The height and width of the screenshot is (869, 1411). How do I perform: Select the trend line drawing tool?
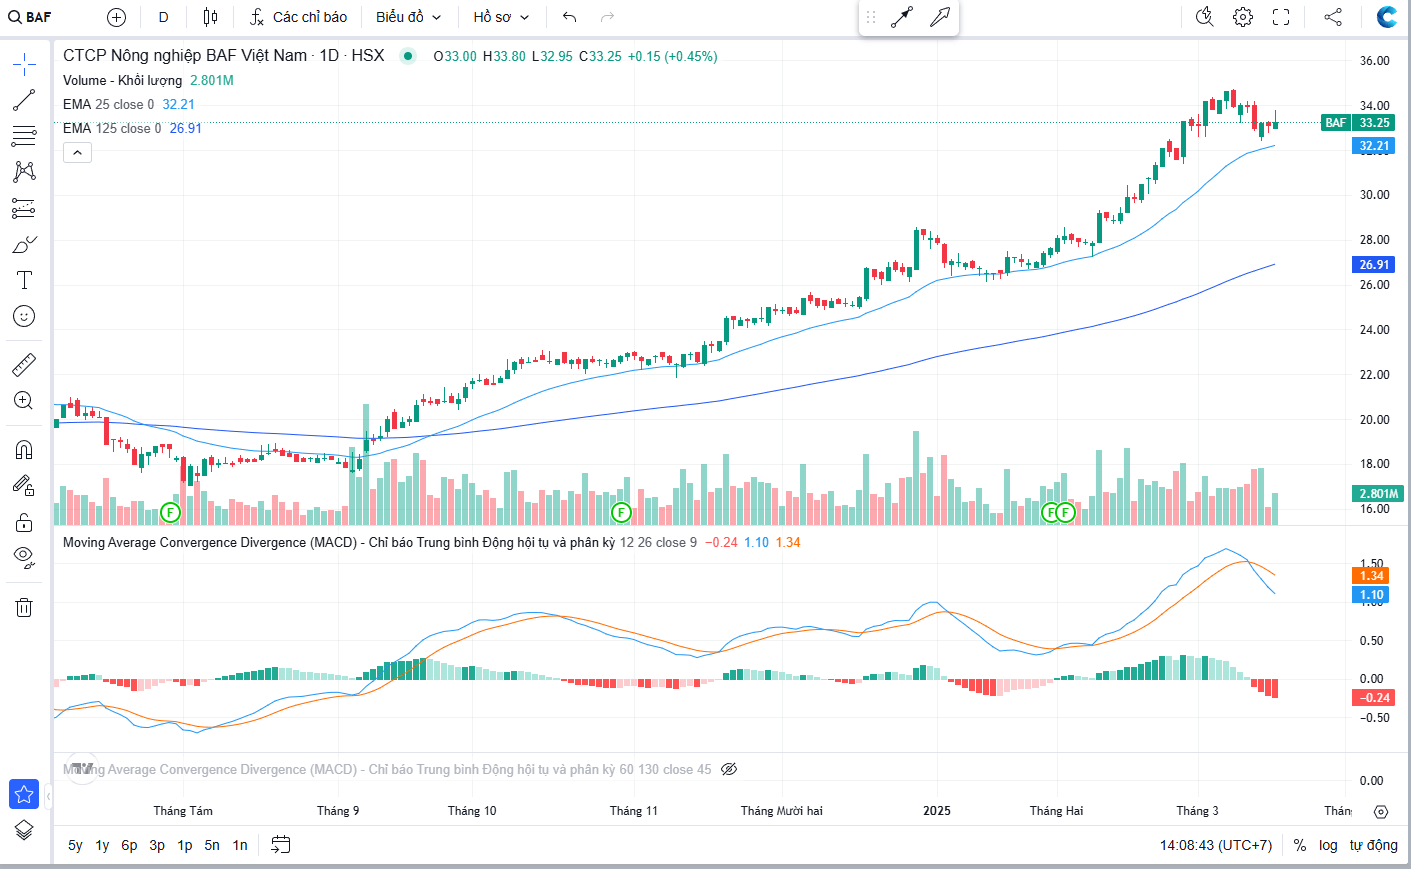pyautogui.click(x=24, y=100)
